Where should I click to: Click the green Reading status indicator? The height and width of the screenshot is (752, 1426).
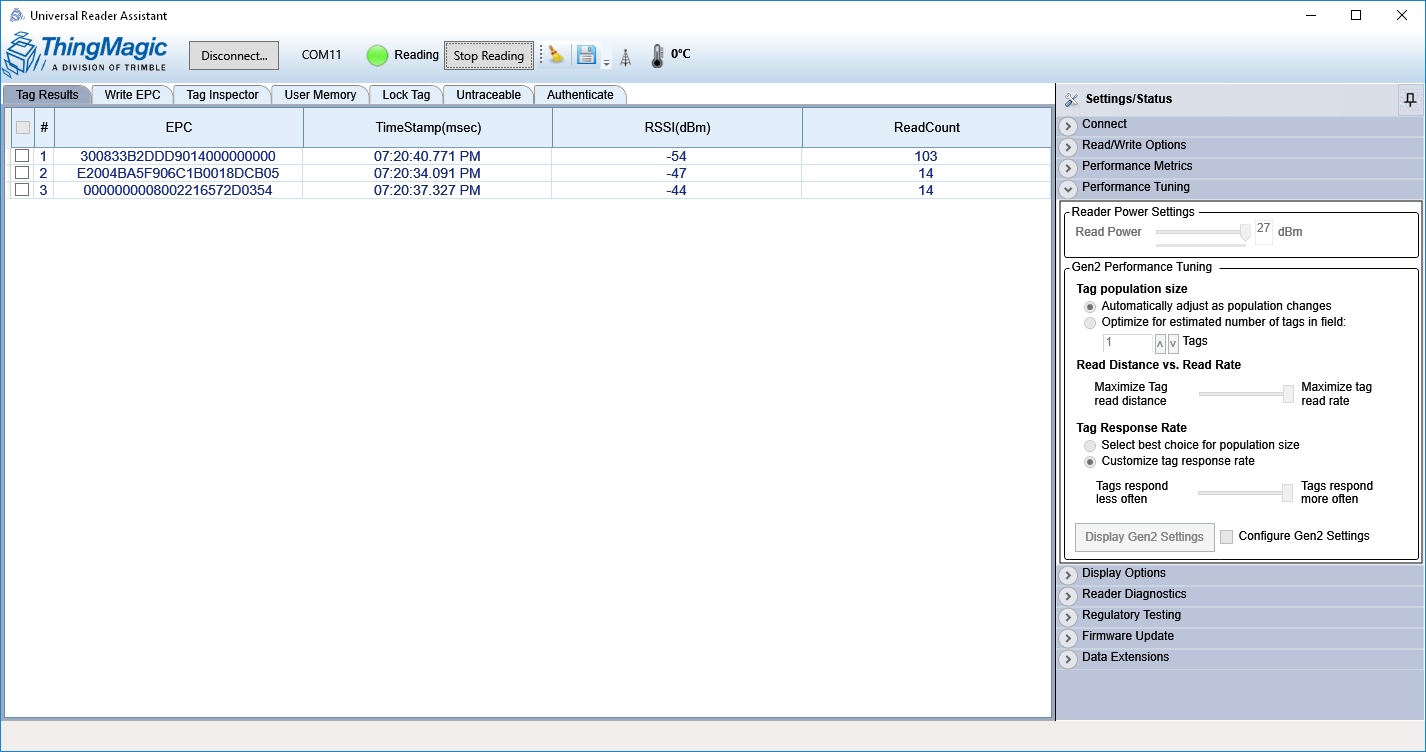pyautogui.click(x=377, y=56)
